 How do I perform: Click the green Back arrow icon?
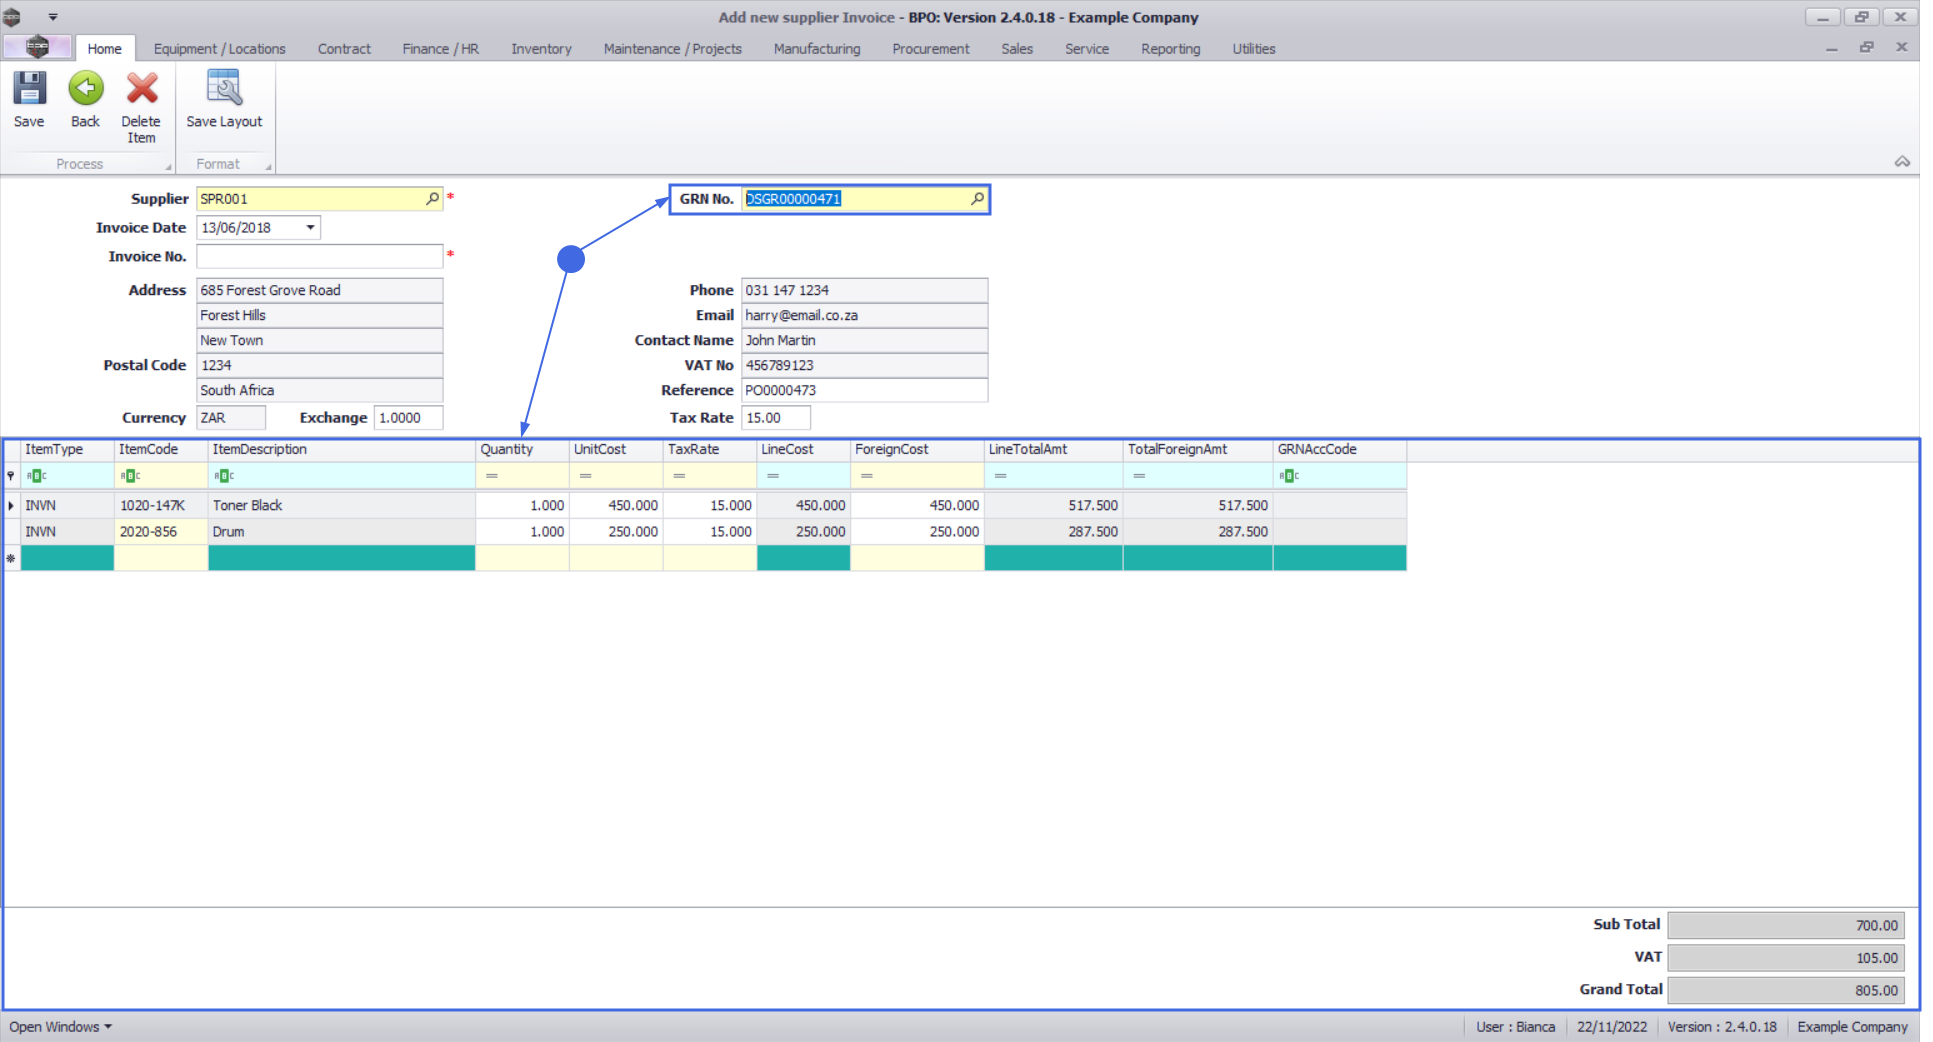click(86, 88)
